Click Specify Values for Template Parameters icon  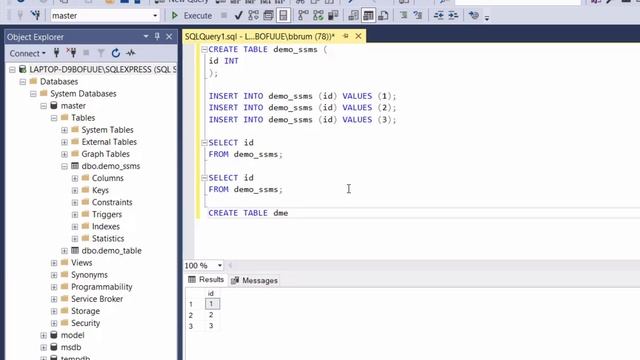pyautogui.click(x=473, y=16)
